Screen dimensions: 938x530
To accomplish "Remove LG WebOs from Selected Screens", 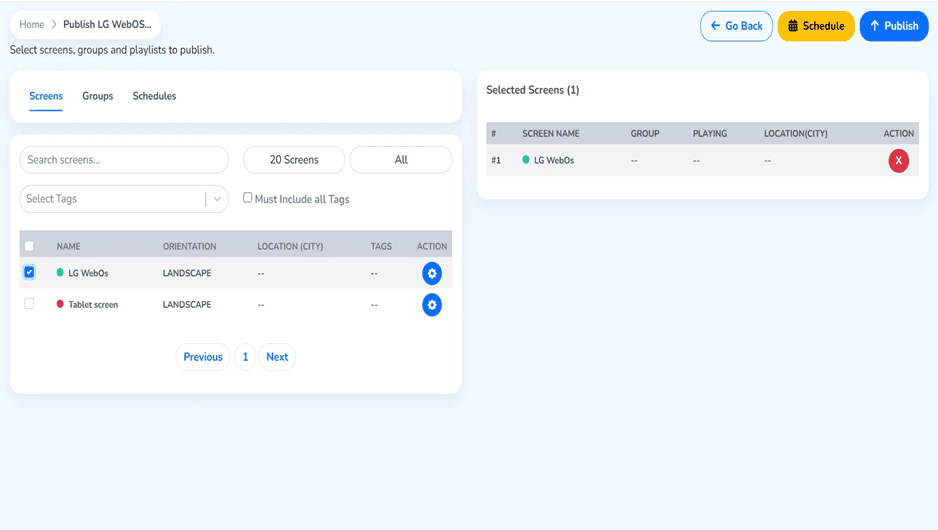I will pos(899,160).
